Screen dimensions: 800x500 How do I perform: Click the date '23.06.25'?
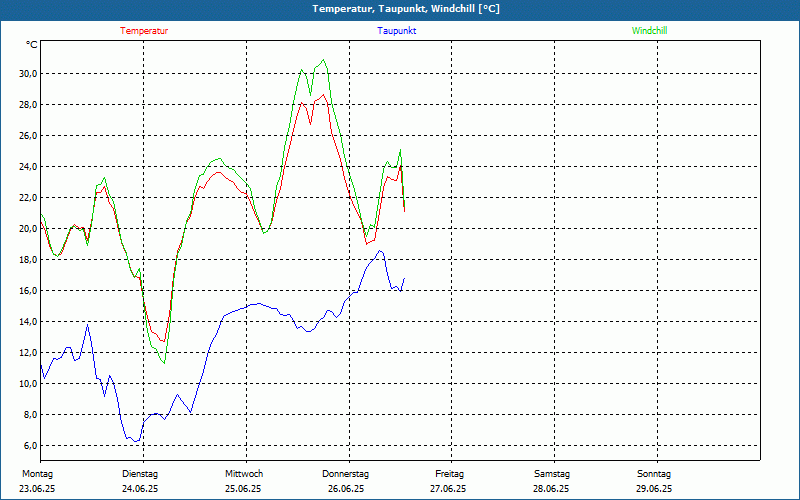pos(37,489)
